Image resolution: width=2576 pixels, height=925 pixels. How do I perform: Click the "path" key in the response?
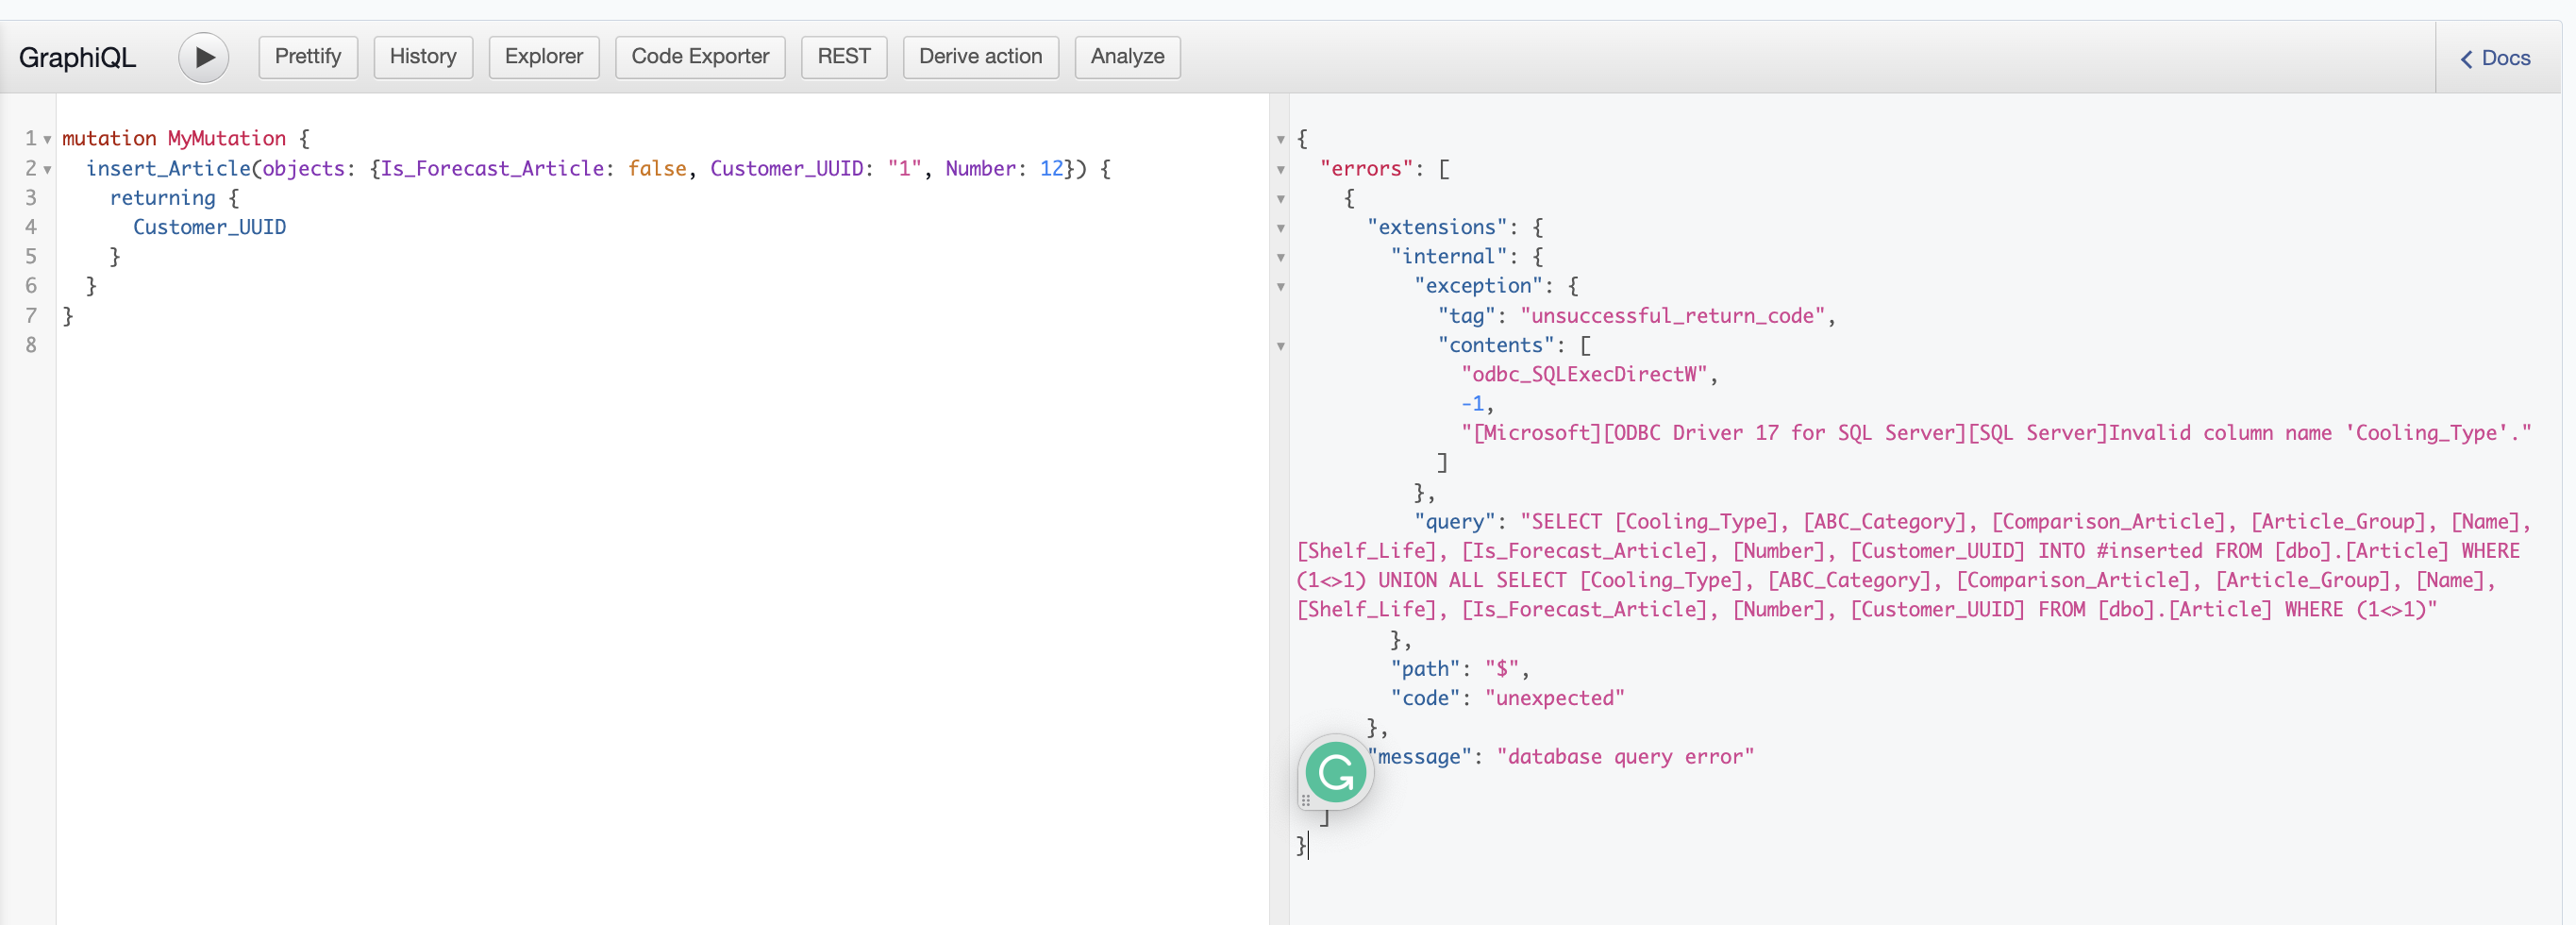point(1426,668)
